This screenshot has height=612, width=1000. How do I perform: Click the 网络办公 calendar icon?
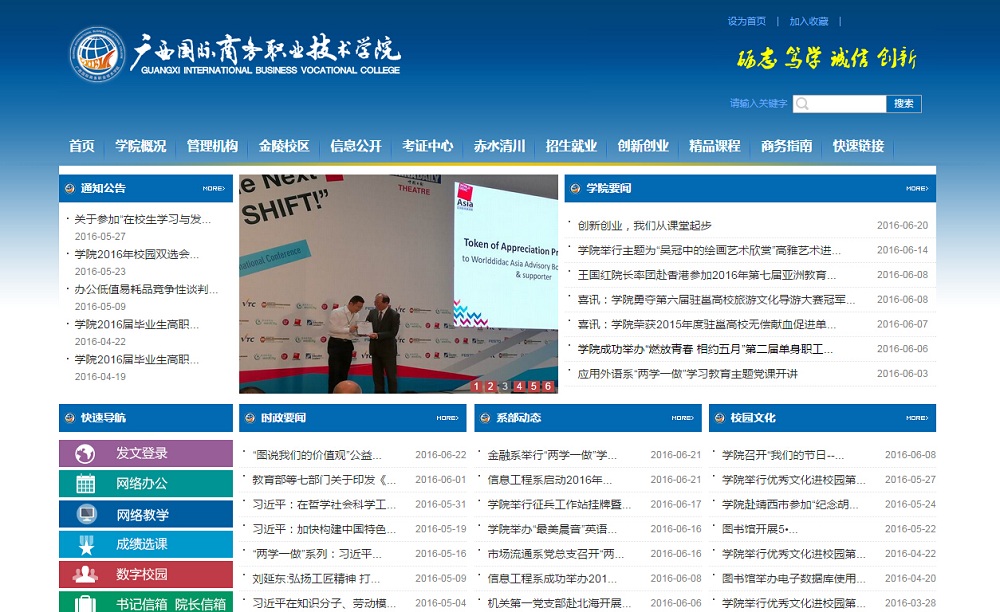85,484
